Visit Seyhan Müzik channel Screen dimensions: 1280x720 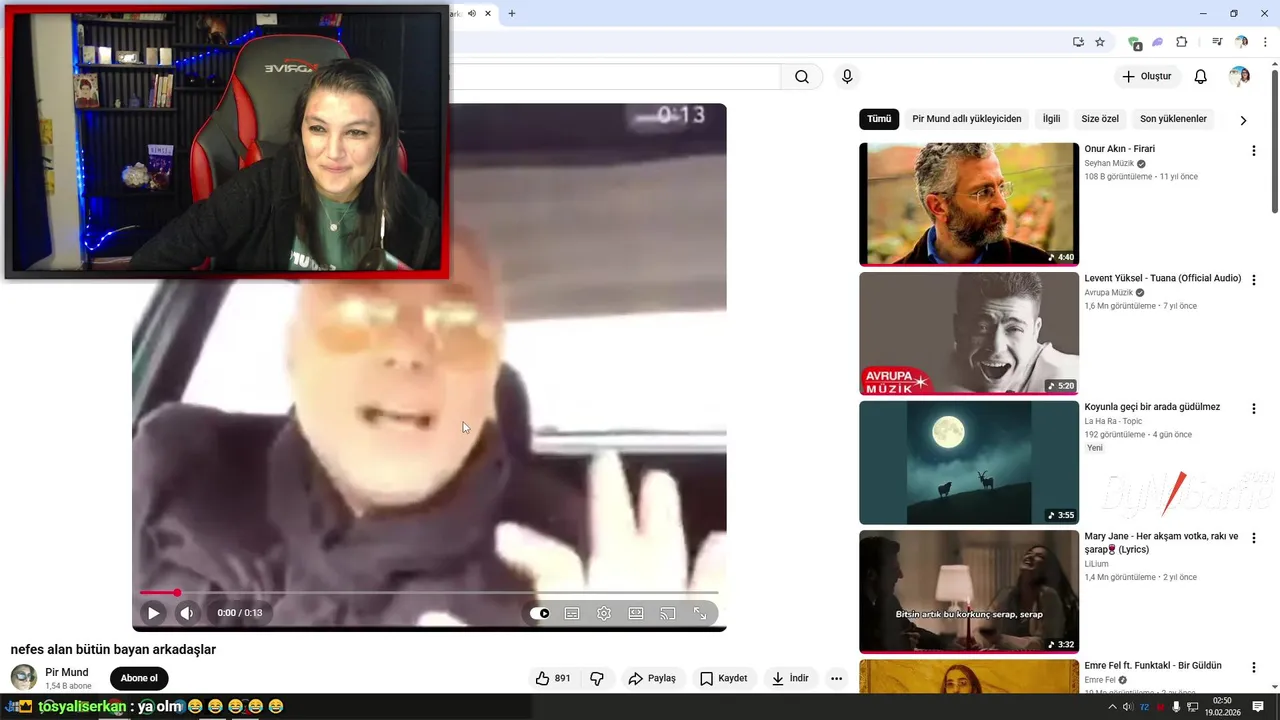1109,163
